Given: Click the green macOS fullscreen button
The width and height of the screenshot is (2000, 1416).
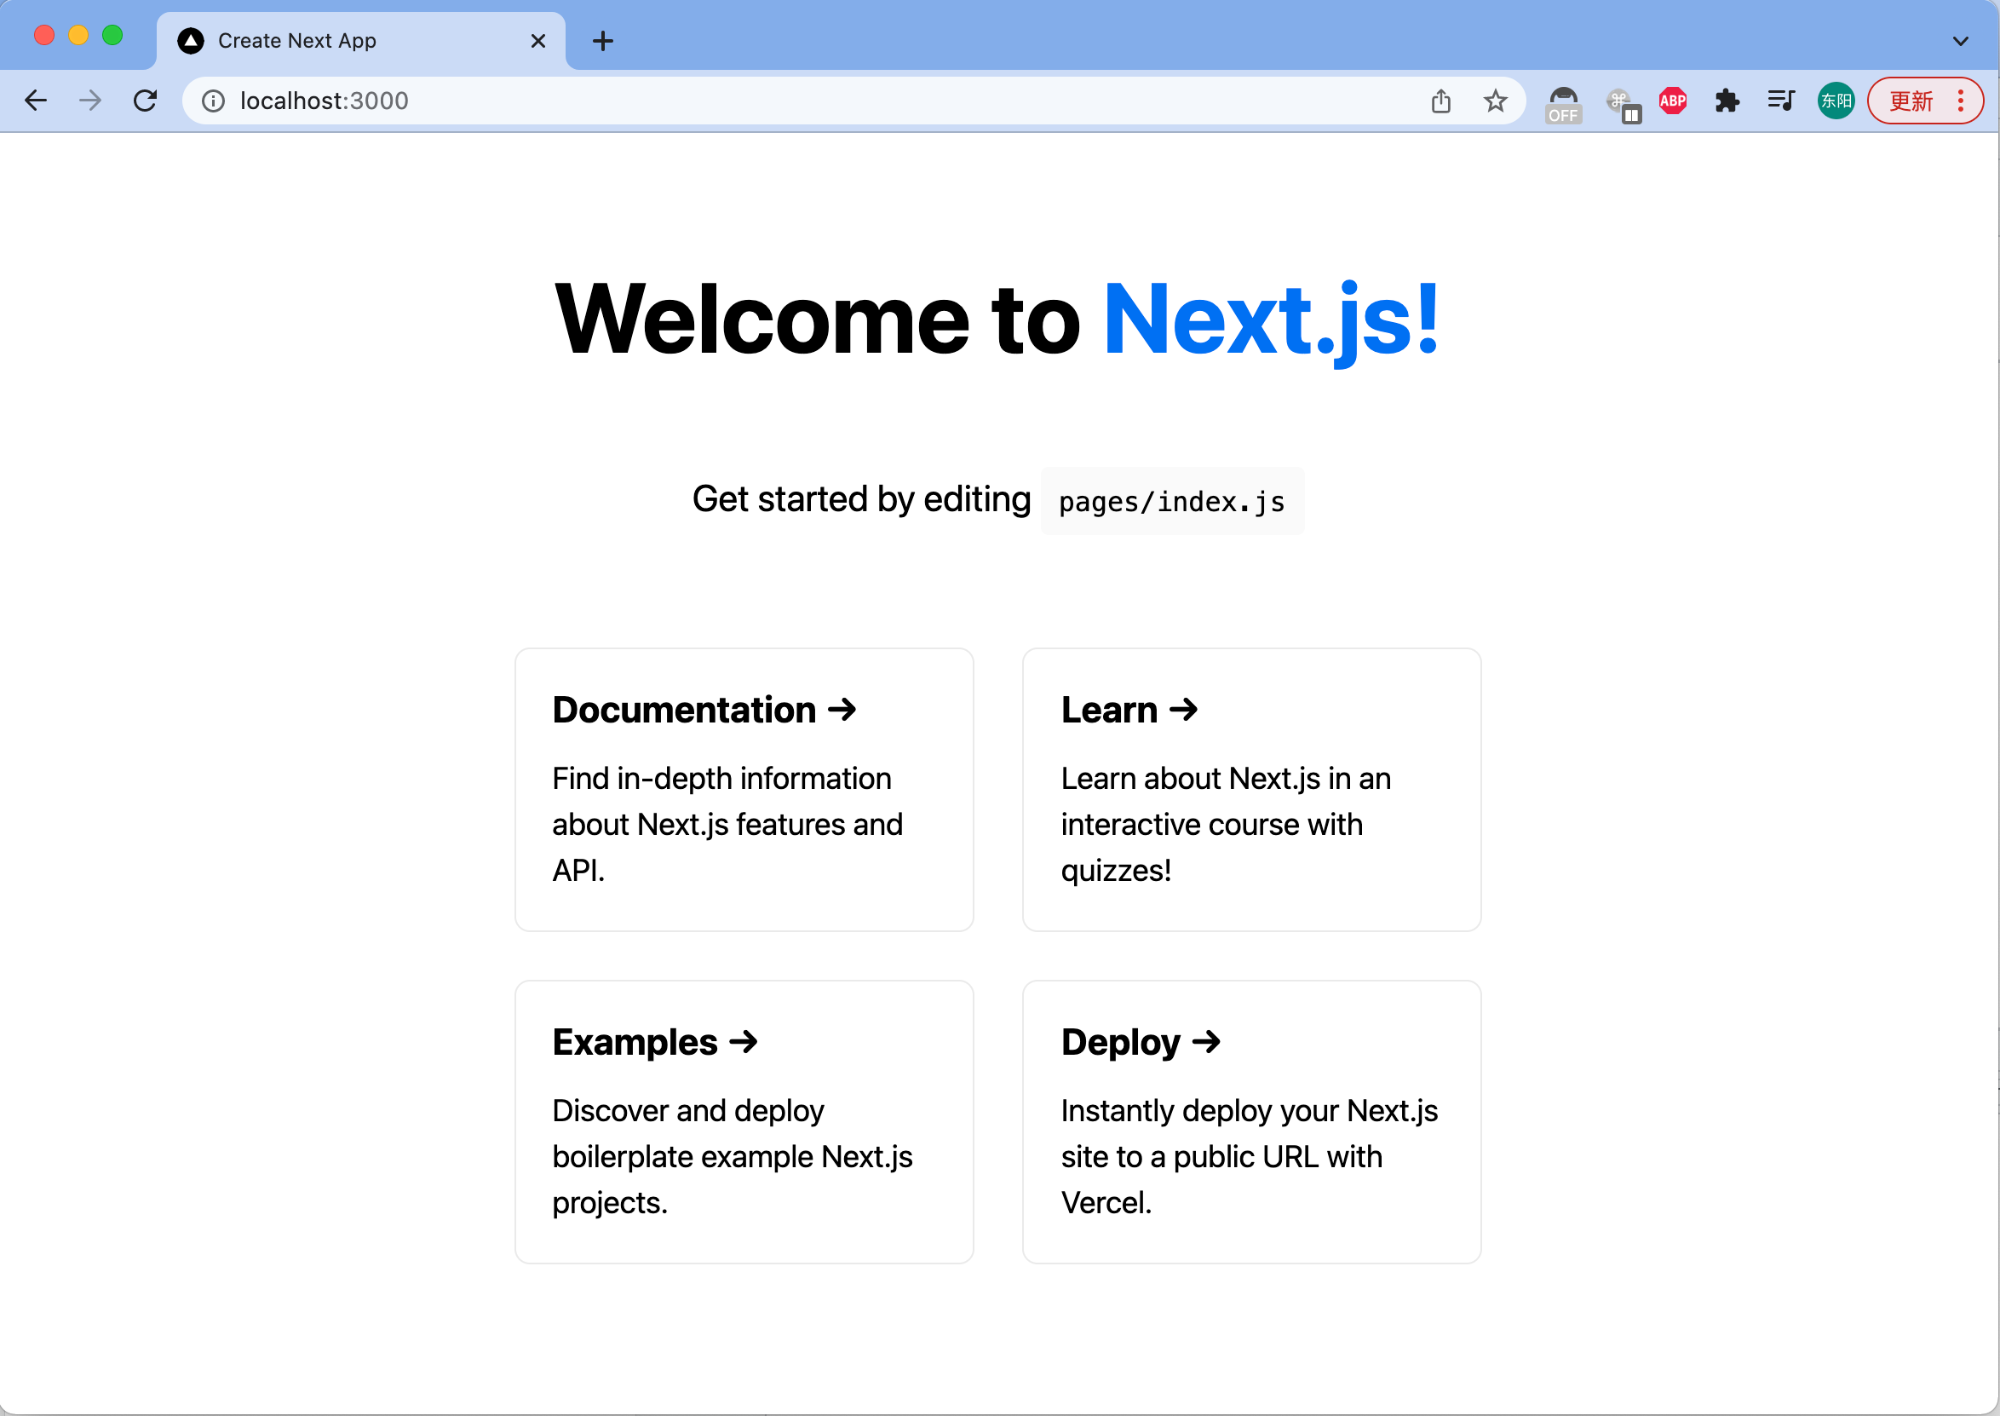Looking at the screenshot, I should (x=113, y=35).
